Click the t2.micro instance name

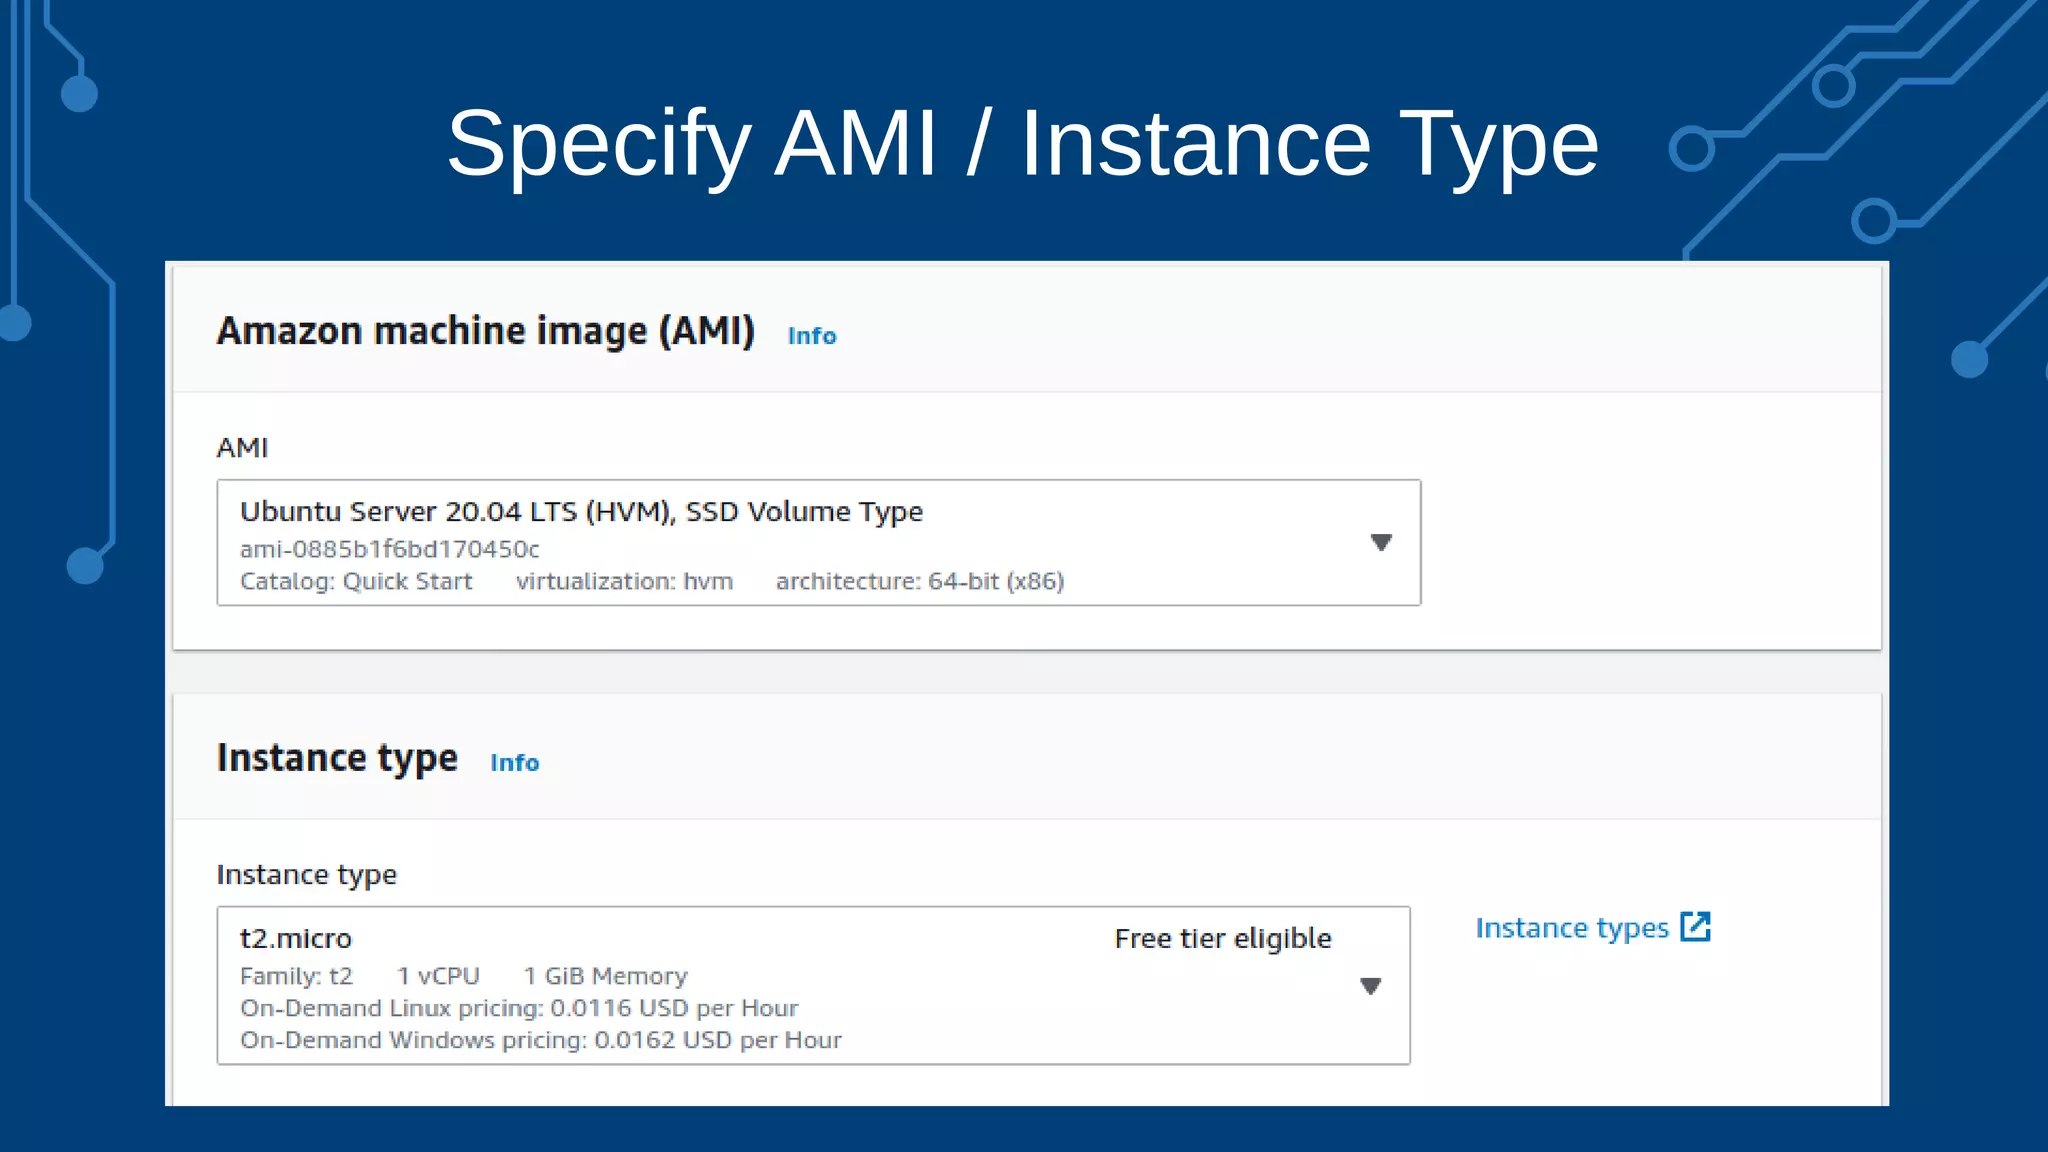pyautogui.click(x=296, y=939)
